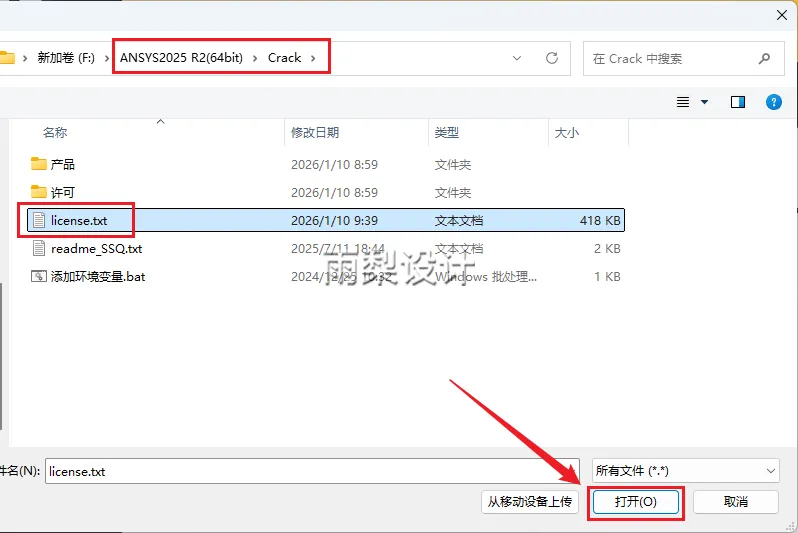Select the readme_SSQ.txt file name
The width and height of the screenshot is (798, 533).
click(97, 248)
